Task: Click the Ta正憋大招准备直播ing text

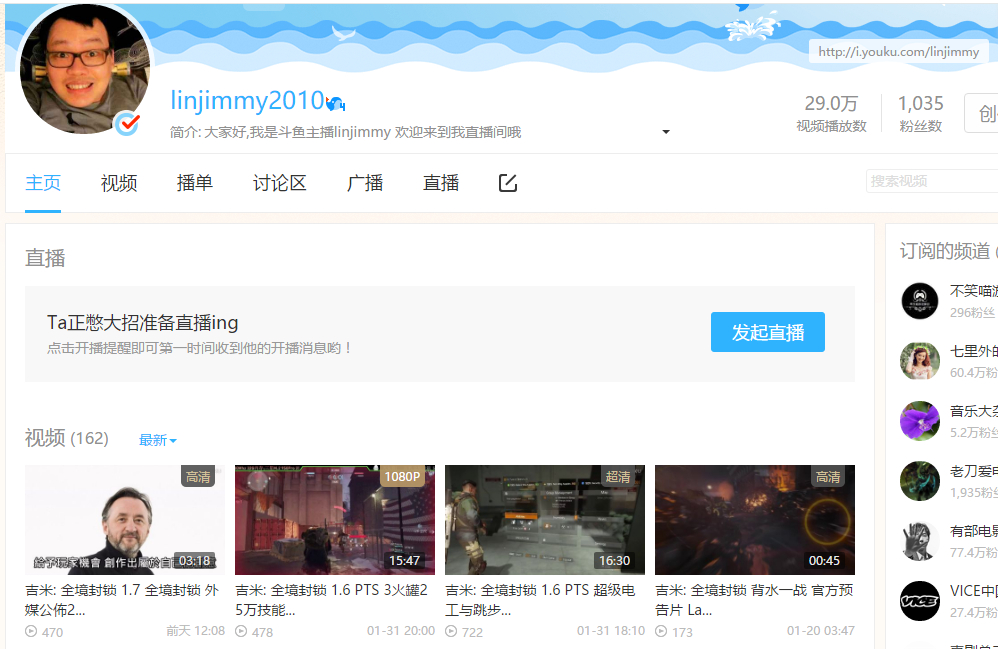Action: click(143, 323)
